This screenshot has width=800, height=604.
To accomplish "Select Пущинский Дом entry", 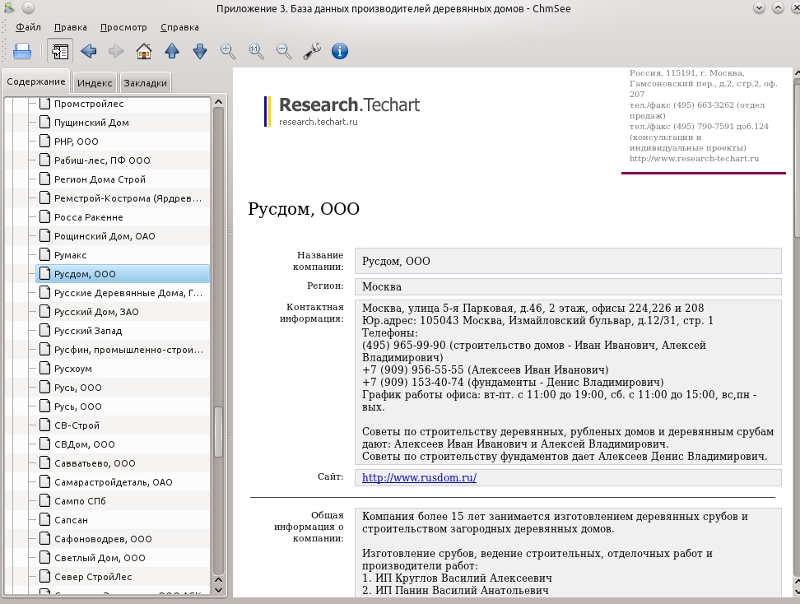I will 91,122.
